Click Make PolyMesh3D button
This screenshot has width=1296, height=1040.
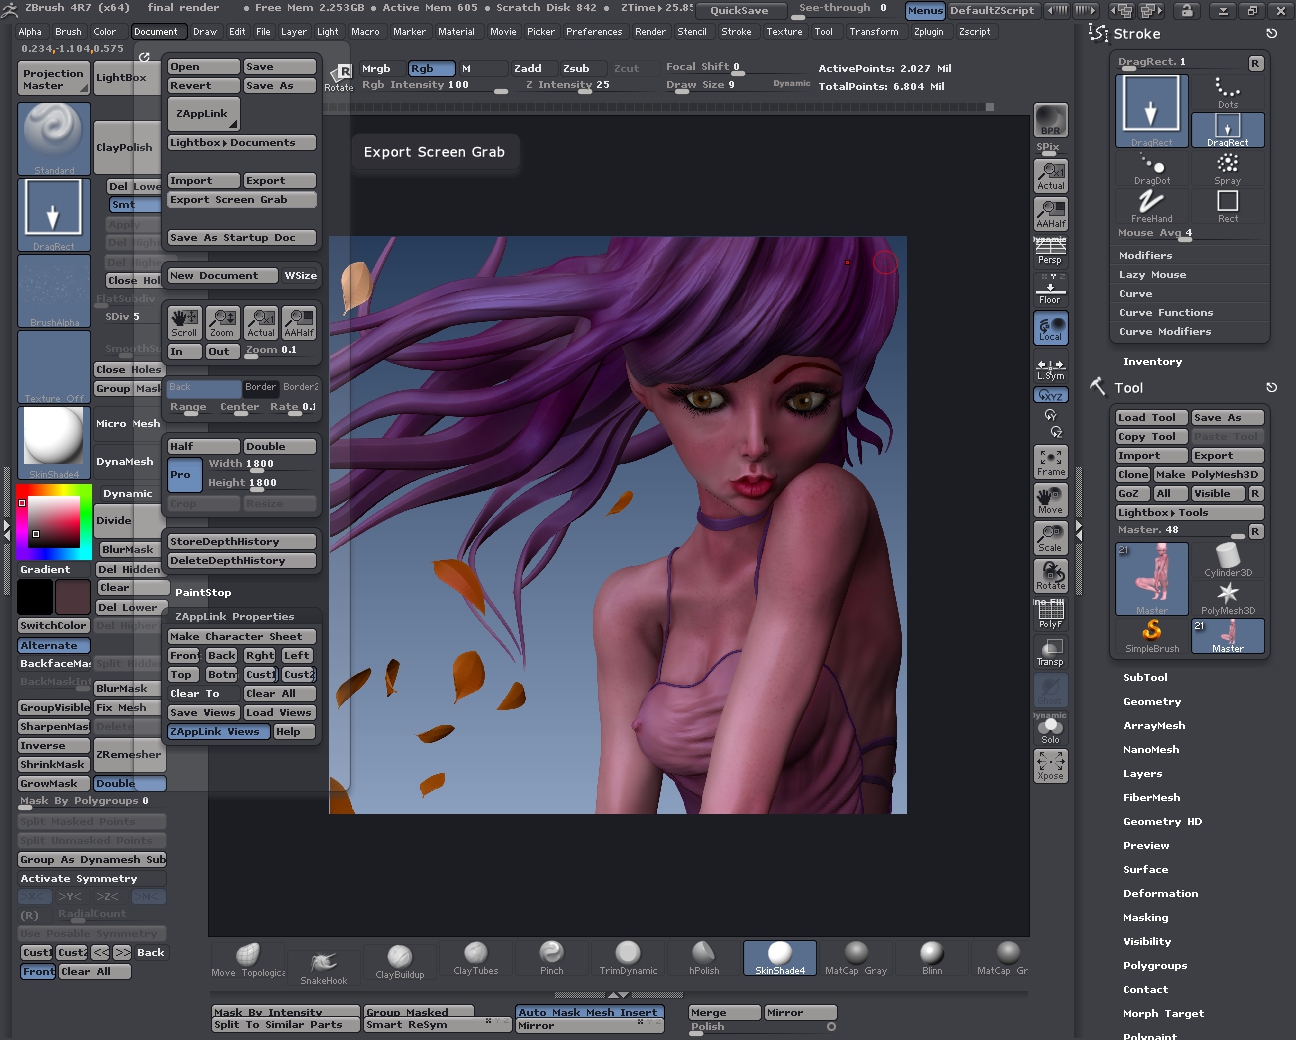tap(1208, 475)
